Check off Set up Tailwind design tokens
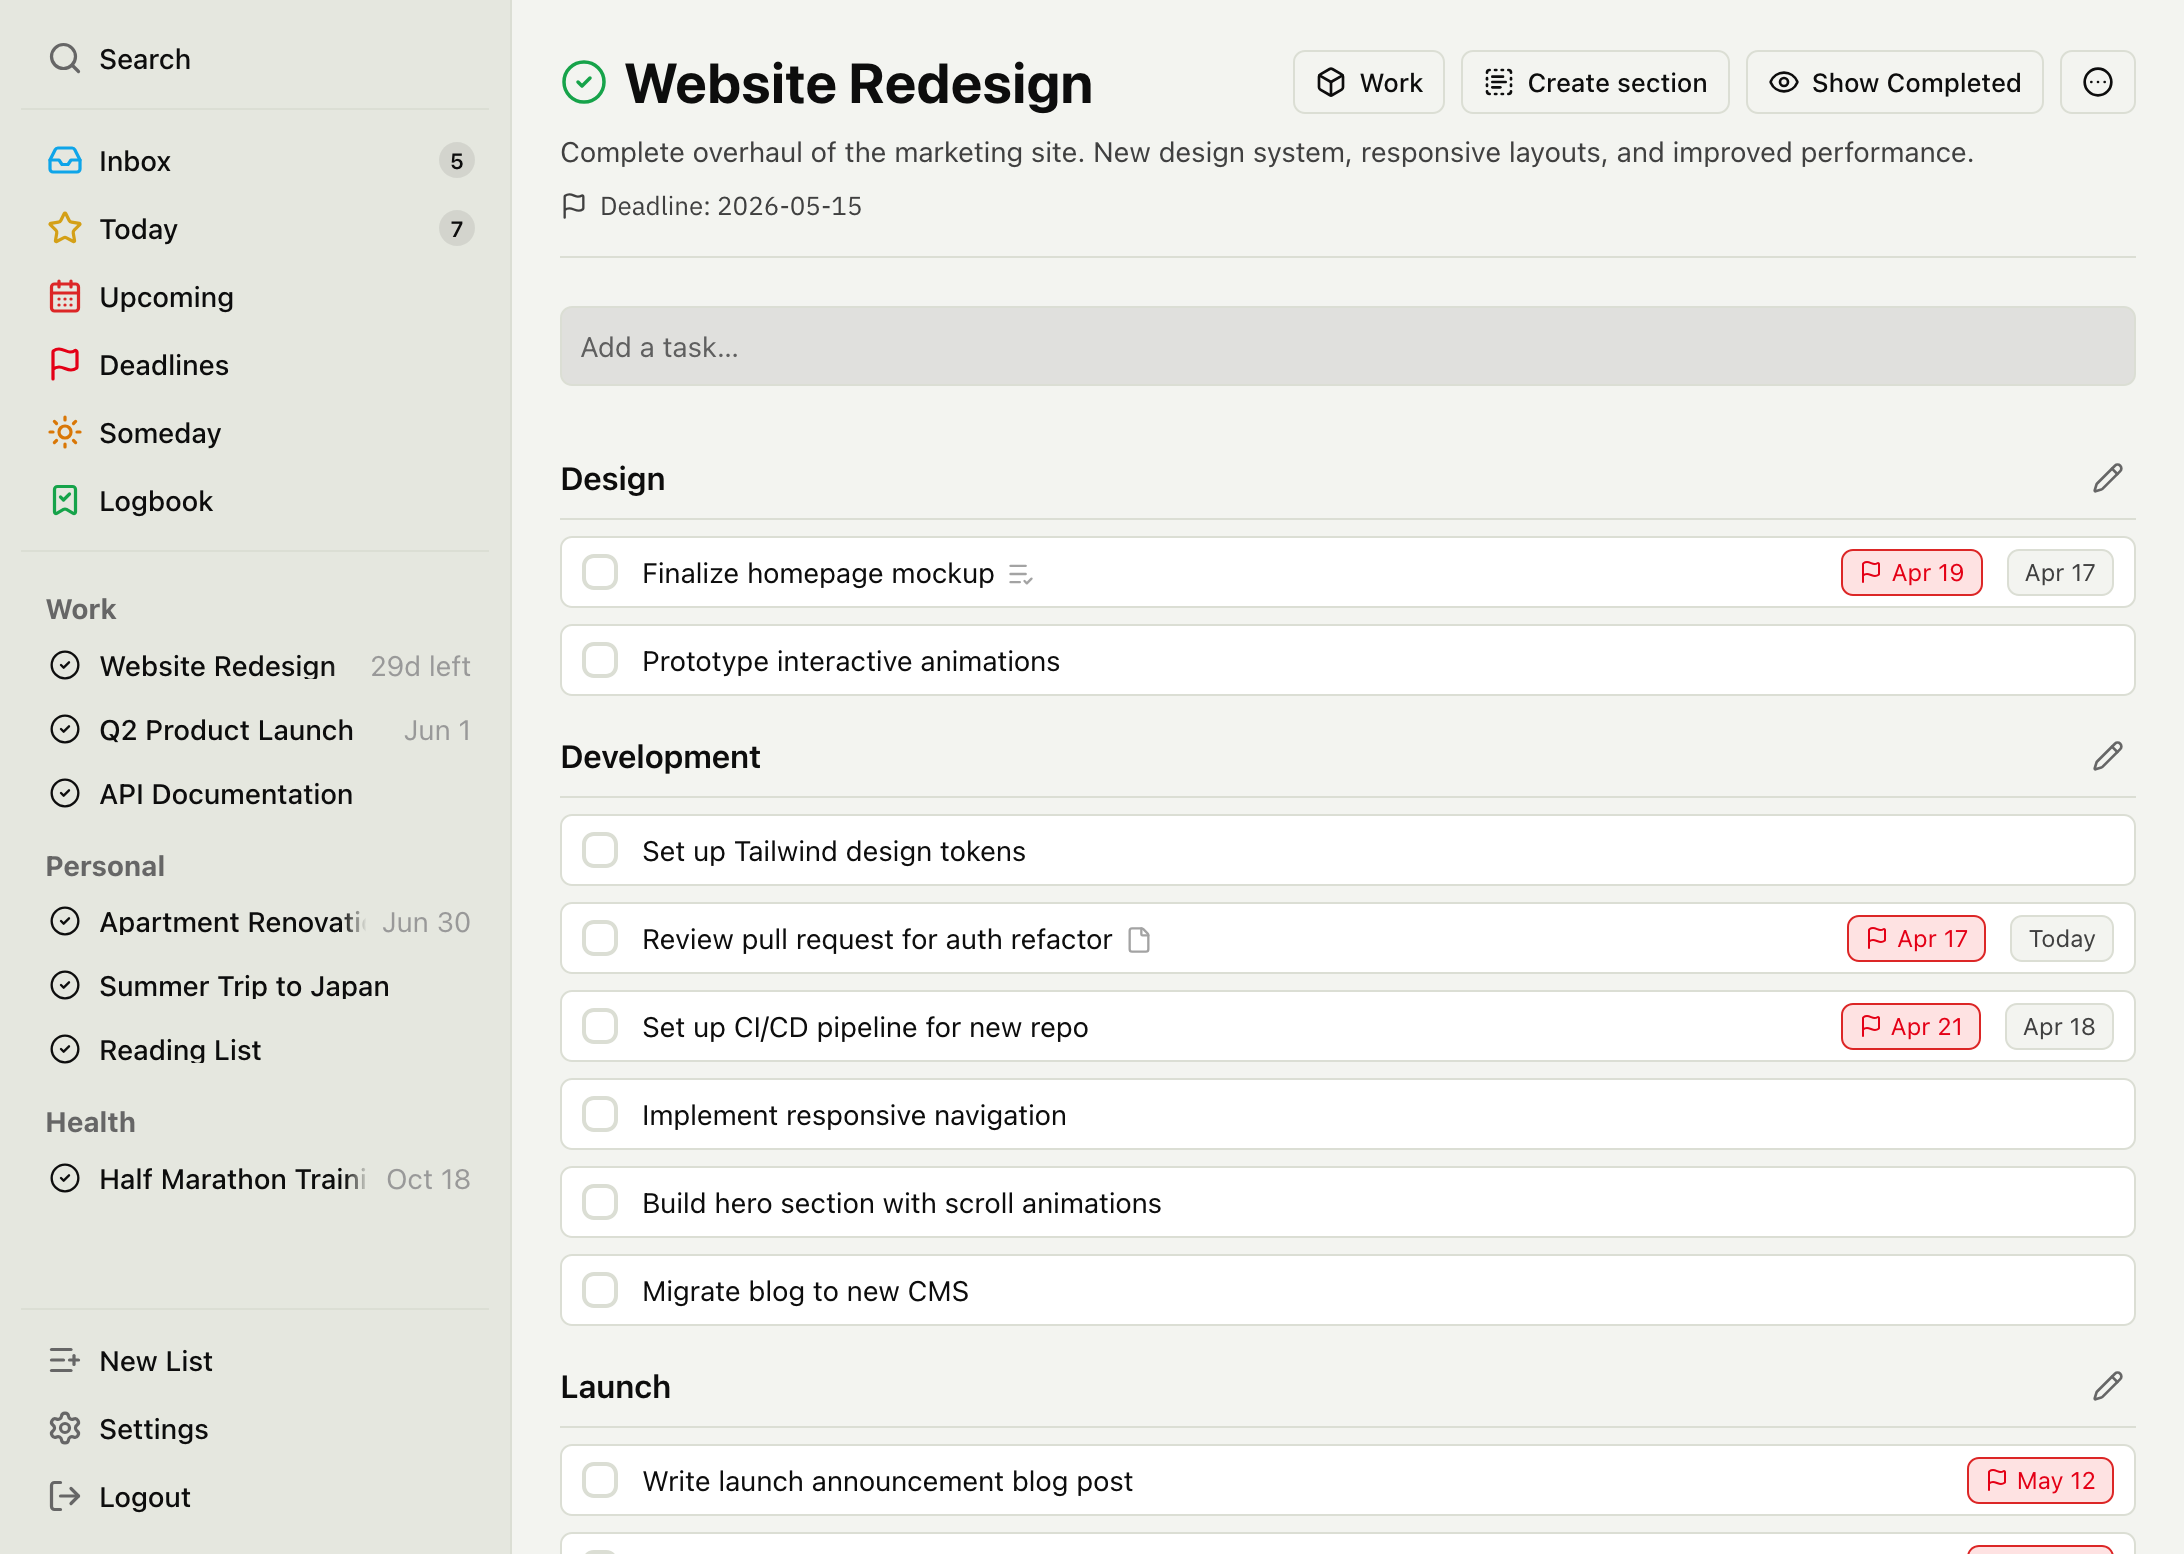The width and height of the screenshot is (2184, 1554). tap(600, 851)
